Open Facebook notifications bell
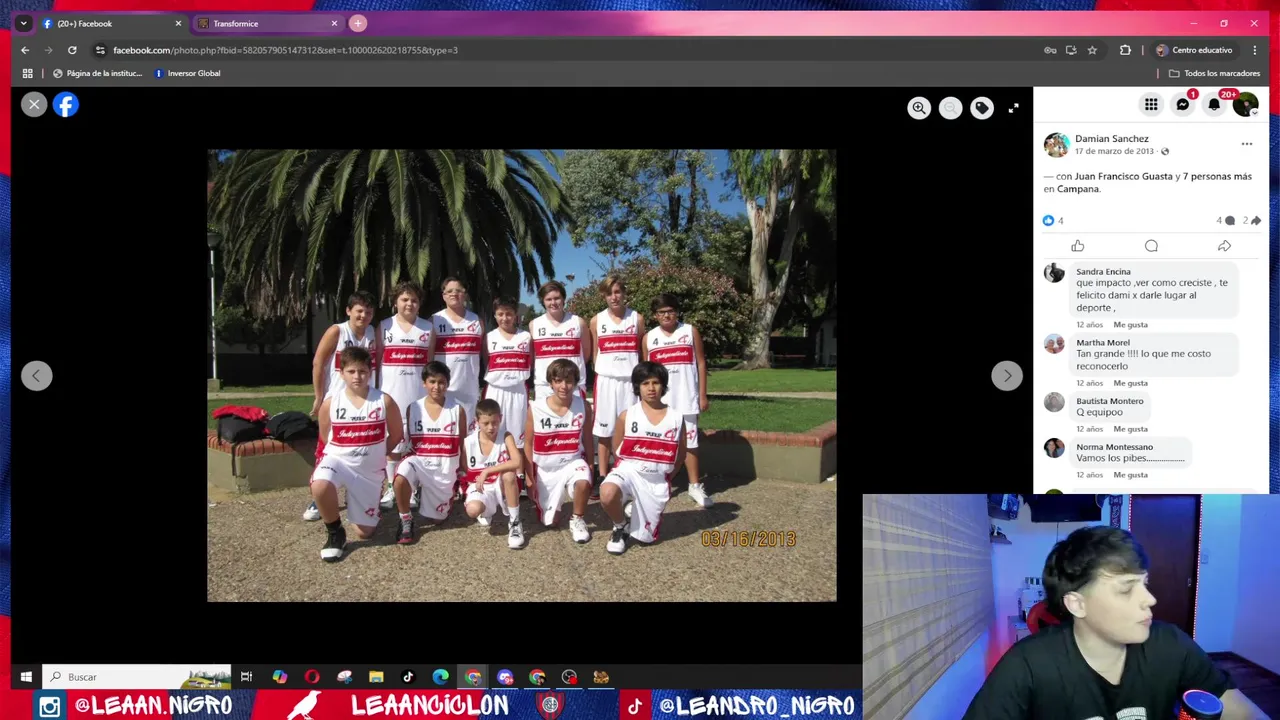The height and width of the screenshot is (720, 1280). click(x=1214, y=104)
